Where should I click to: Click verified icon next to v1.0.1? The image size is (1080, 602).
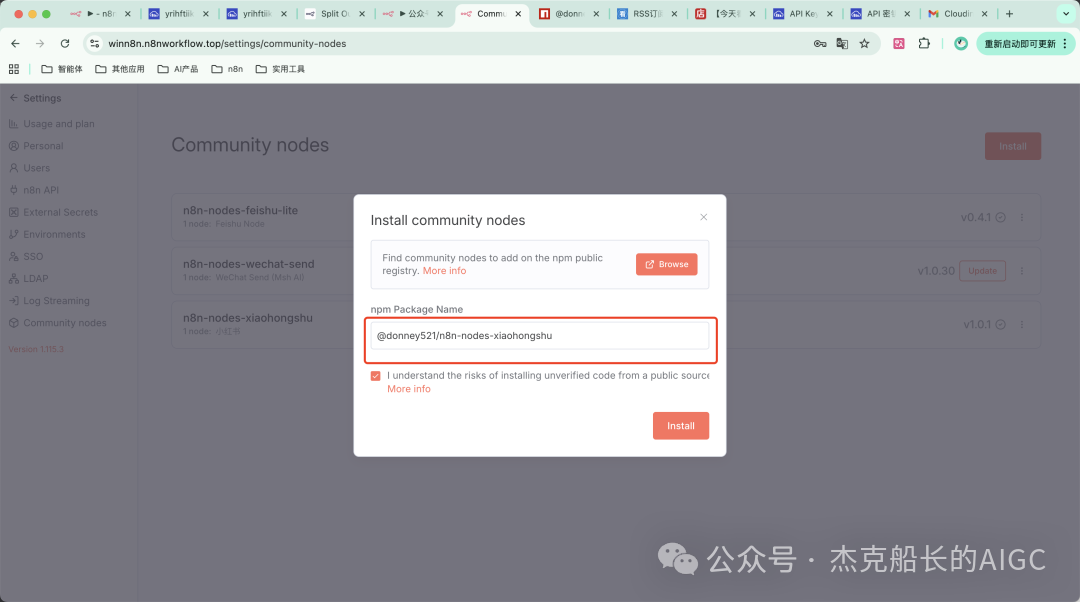click(x=1001, y=324)
